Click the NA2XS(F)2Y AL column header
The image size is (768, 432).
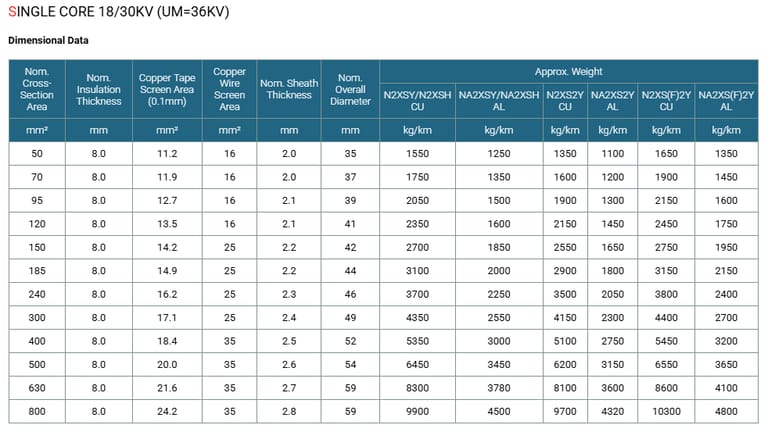pos(726,100)
